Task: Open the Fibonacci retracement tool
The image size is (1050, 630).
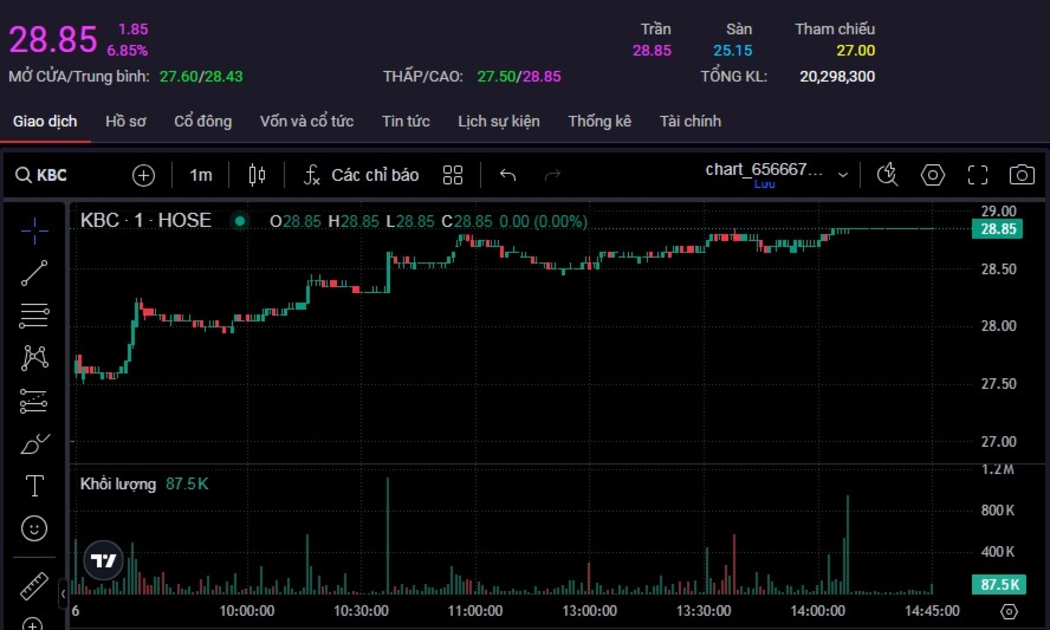Action: (34, 316)
